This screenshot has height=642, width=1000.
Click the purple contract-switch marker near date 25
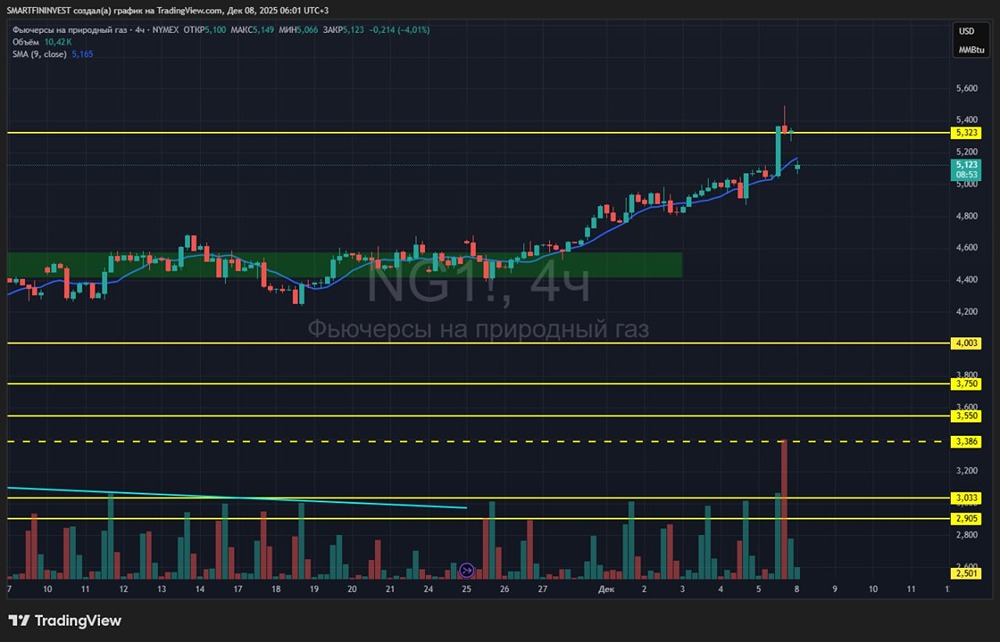466,570
